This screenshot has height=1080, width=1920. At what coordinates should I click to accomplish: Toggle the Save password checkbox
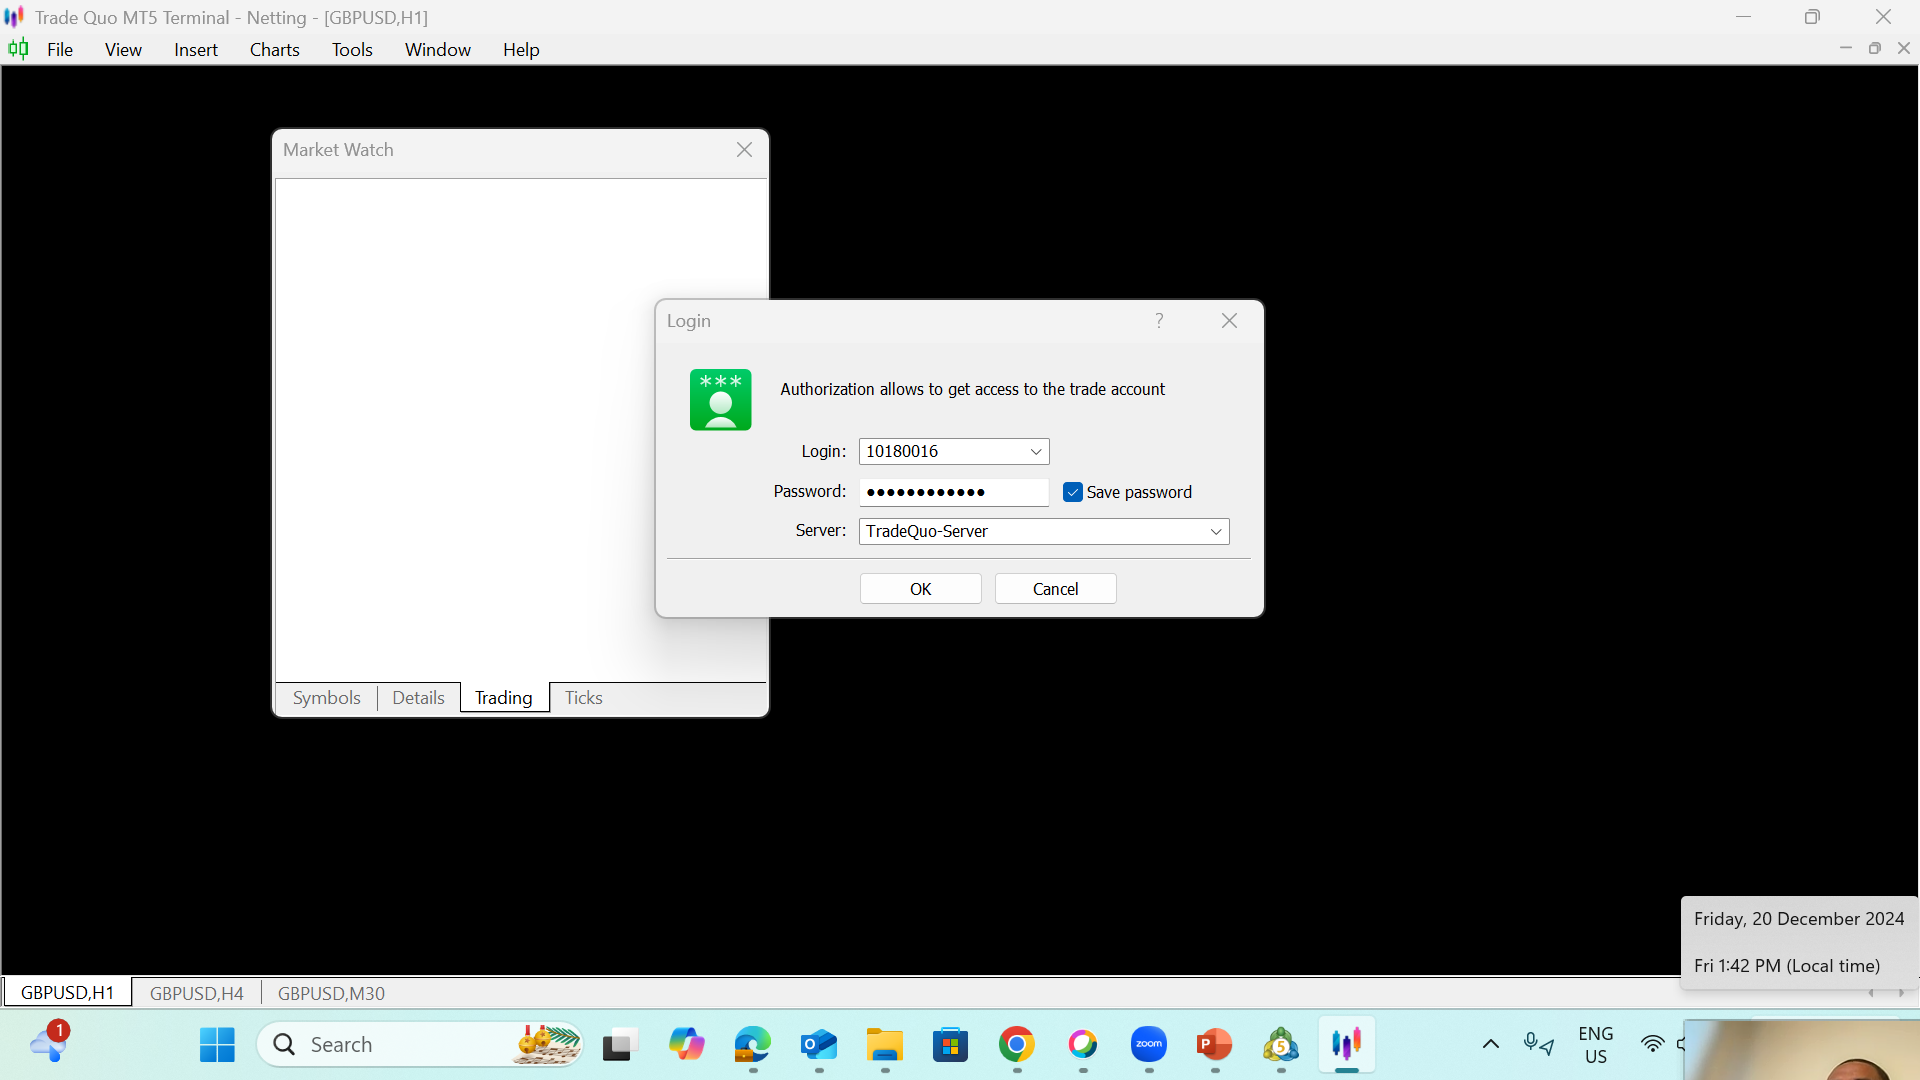click(1072, 492)
